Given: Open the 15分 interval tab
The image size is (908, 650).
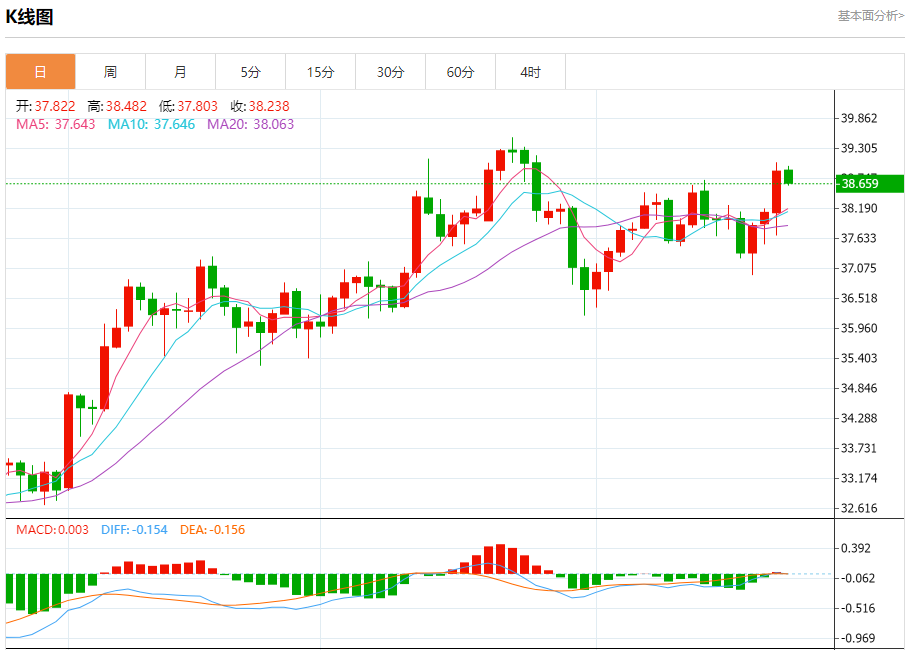Looking at the screenshot, I should click(x=320, y=72).
